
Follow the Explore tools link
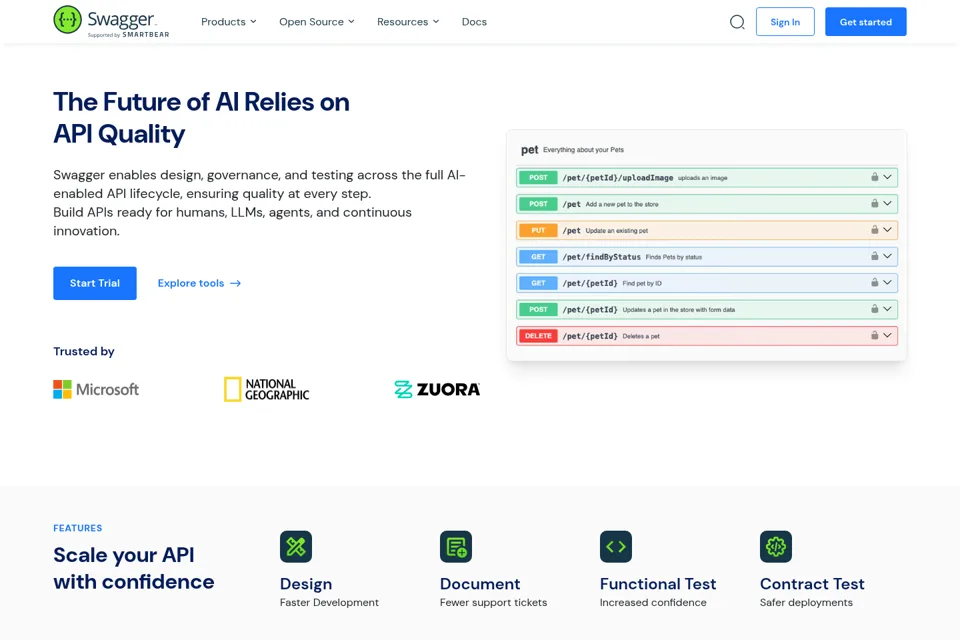click(200, 283)
